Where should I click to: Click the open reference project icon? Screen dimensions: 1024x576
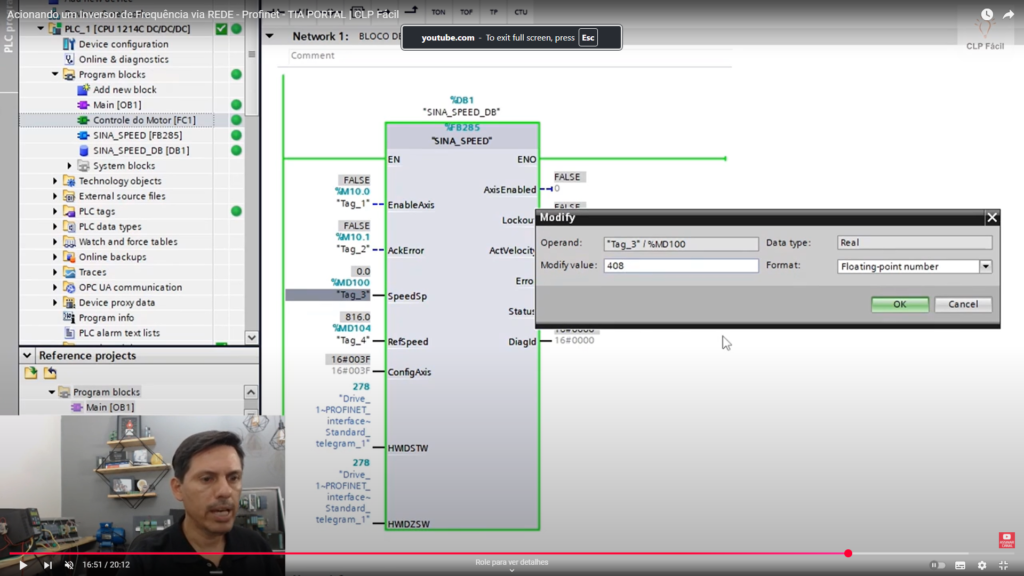point(31,373)
